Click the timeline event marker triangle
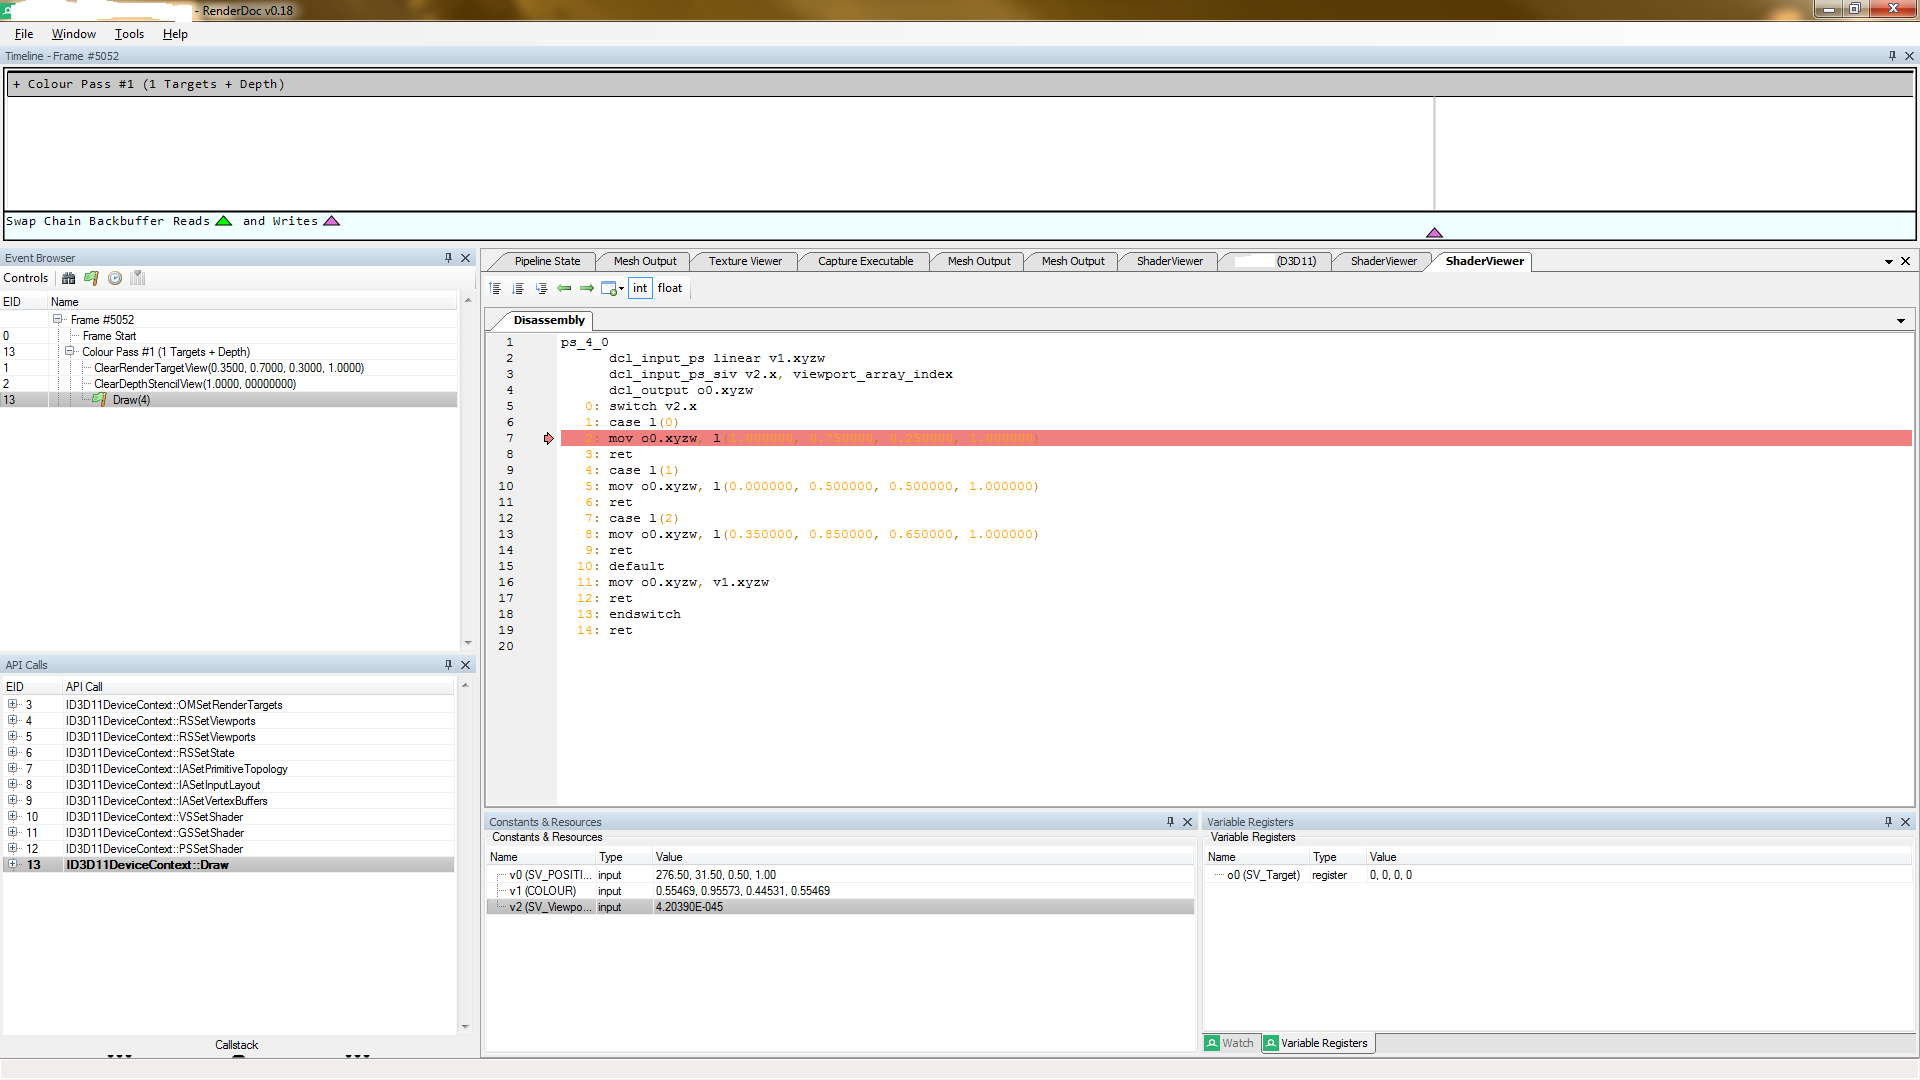Screen dimensions: 1920x1080 point(1434,233)
